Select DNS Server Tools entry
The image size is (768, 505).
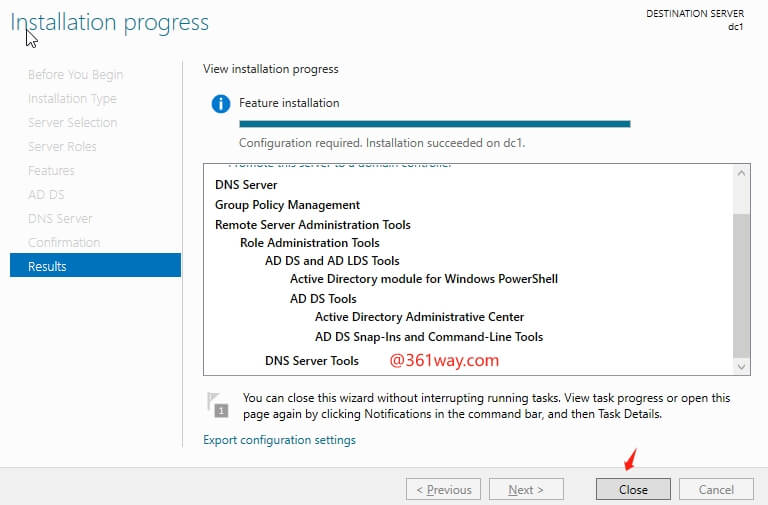point(311,361)
